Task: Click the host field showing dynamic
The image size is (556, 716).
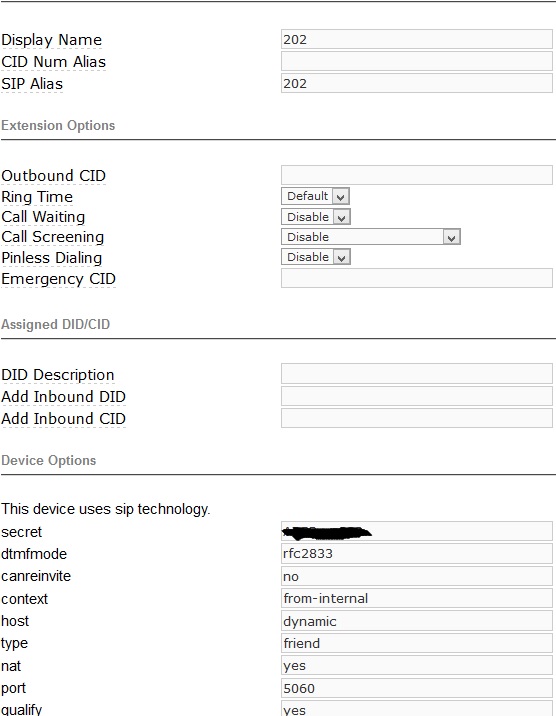Action: point(417,621)
